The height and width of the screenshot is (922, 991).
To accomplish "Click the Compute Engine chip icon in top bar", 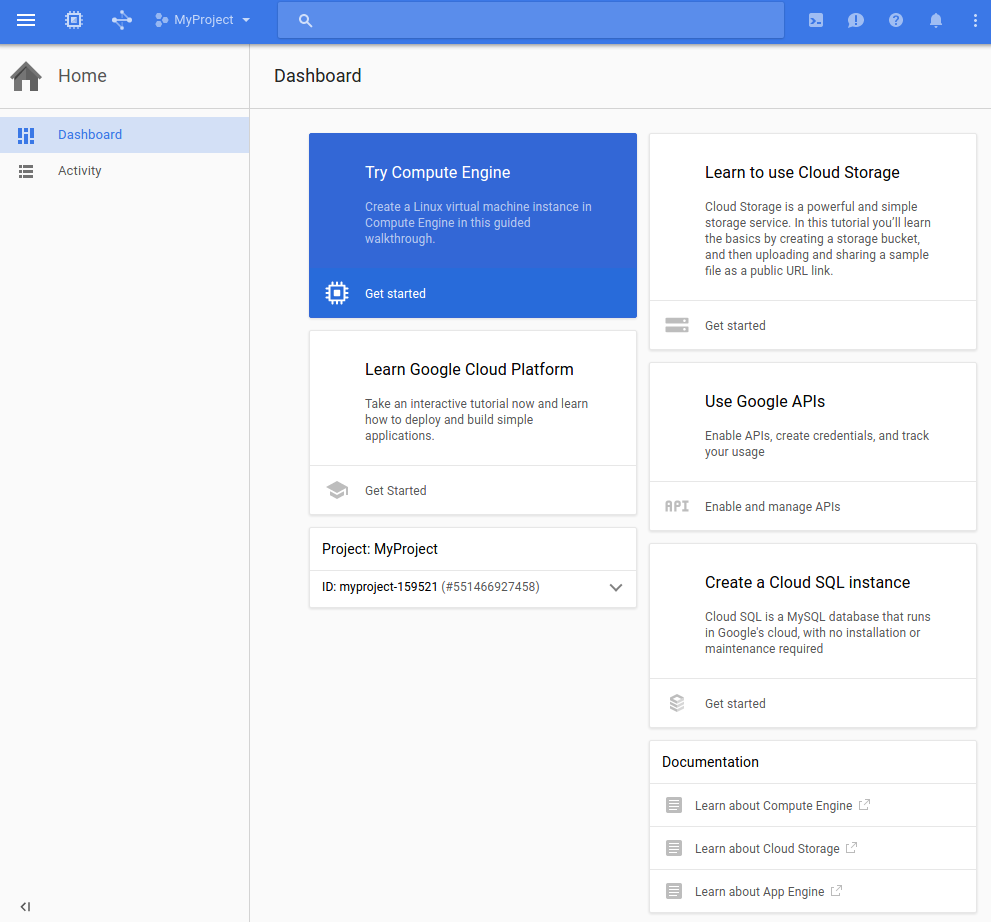I will (x=73, y=20).
